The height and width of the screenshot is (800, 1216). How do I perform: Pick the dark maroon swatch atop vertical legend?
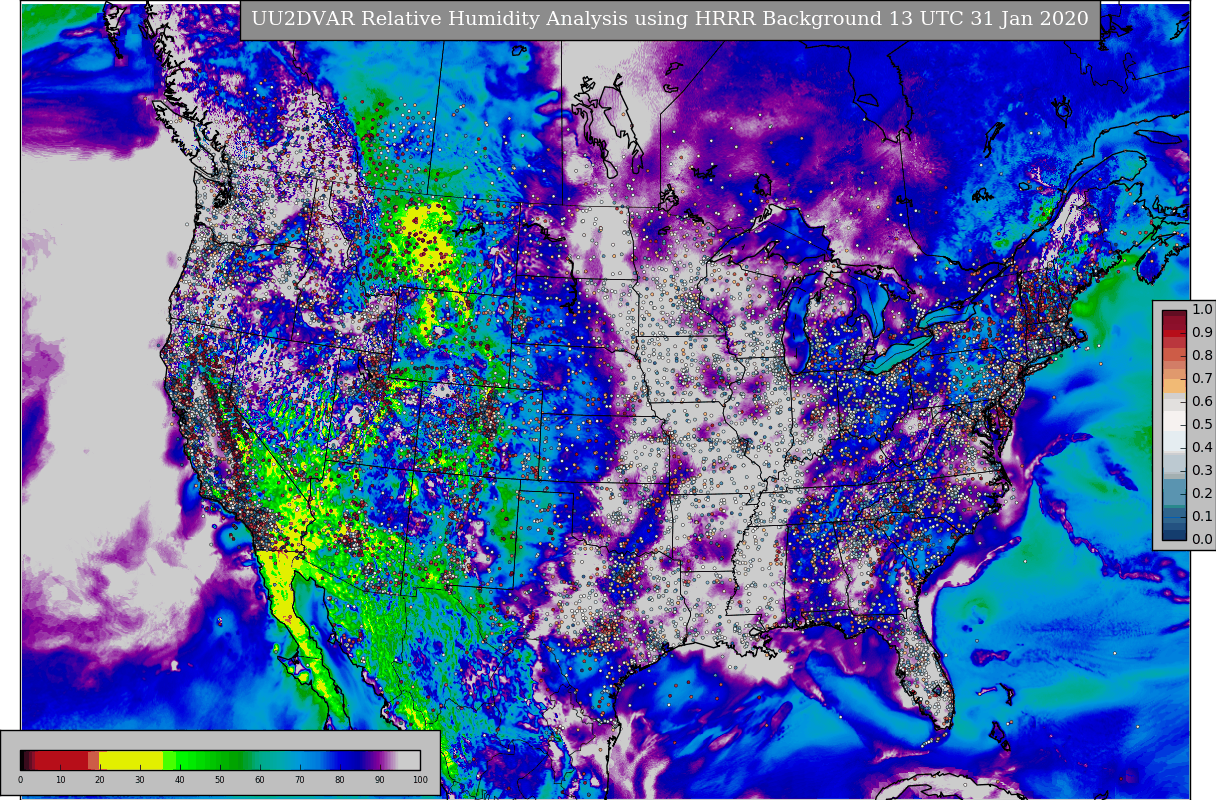click(1174, 313)
